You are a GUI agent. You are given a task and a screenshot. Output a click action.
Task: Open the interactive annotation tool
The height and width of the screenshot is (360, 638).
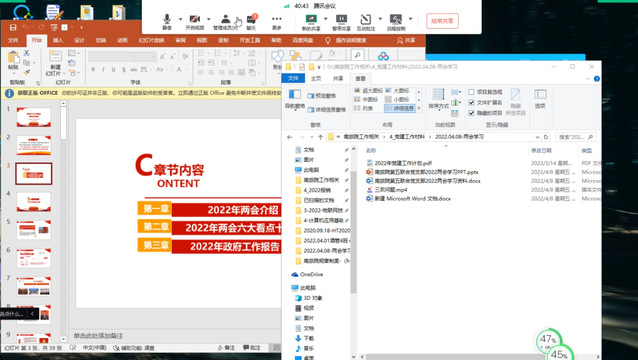pyautogui.click(x=365, y=22)
